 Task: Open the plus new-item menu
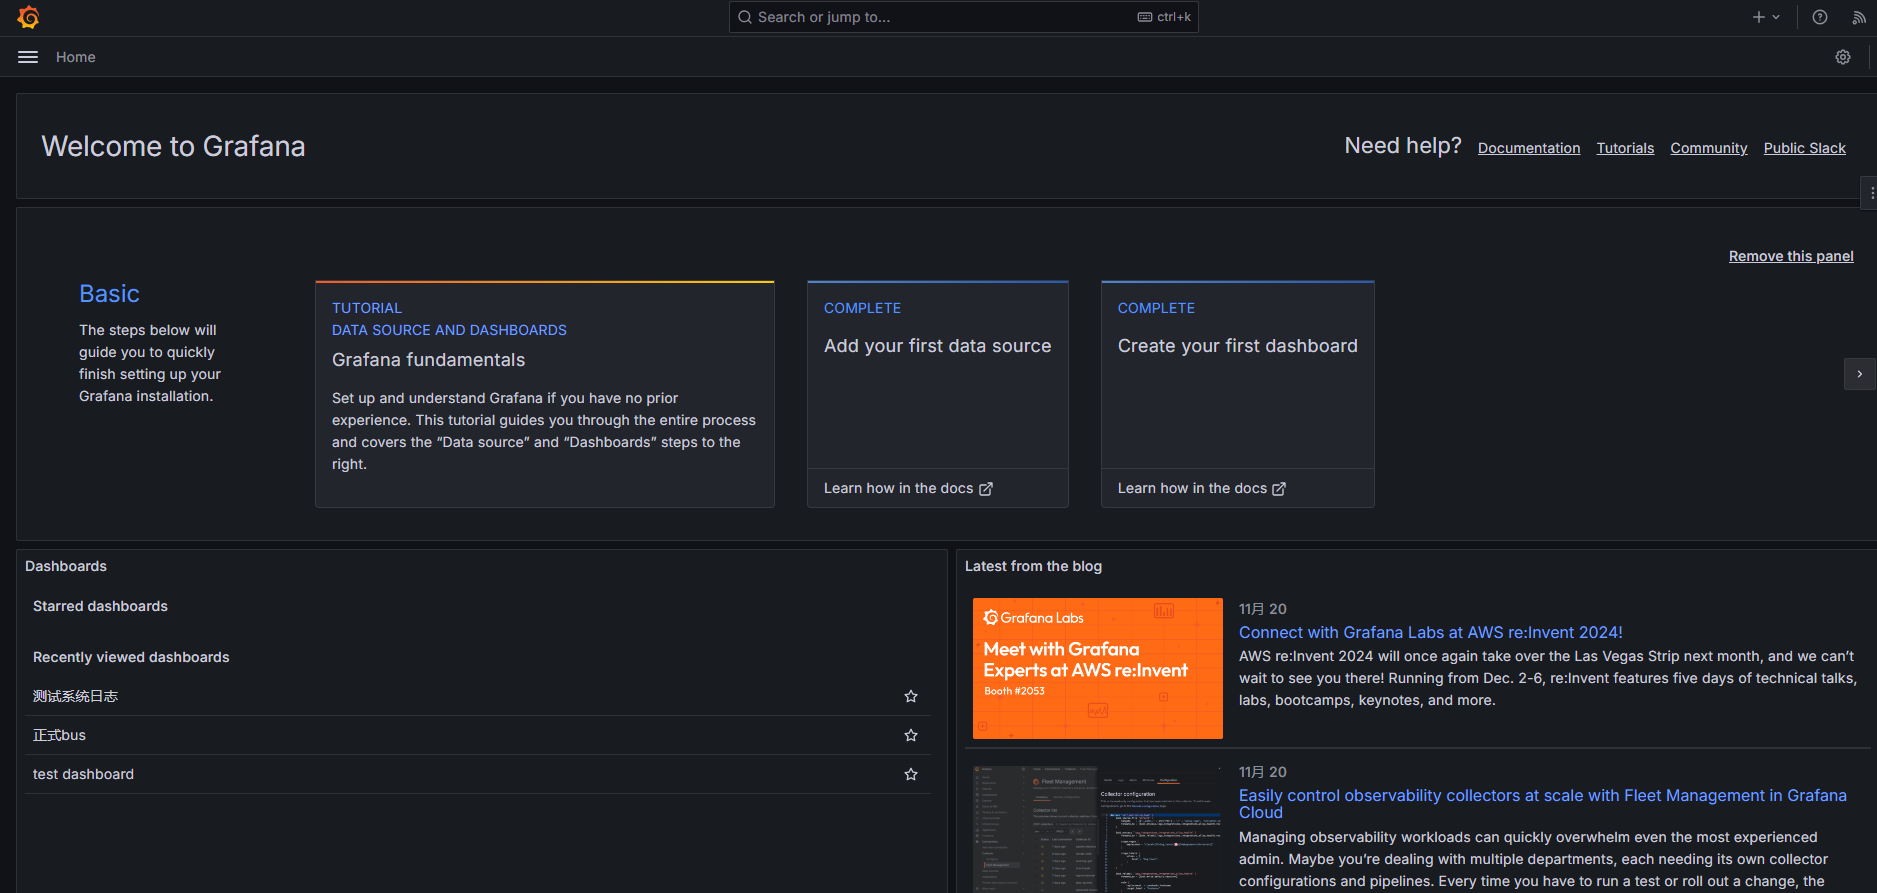click(1766, 17)
